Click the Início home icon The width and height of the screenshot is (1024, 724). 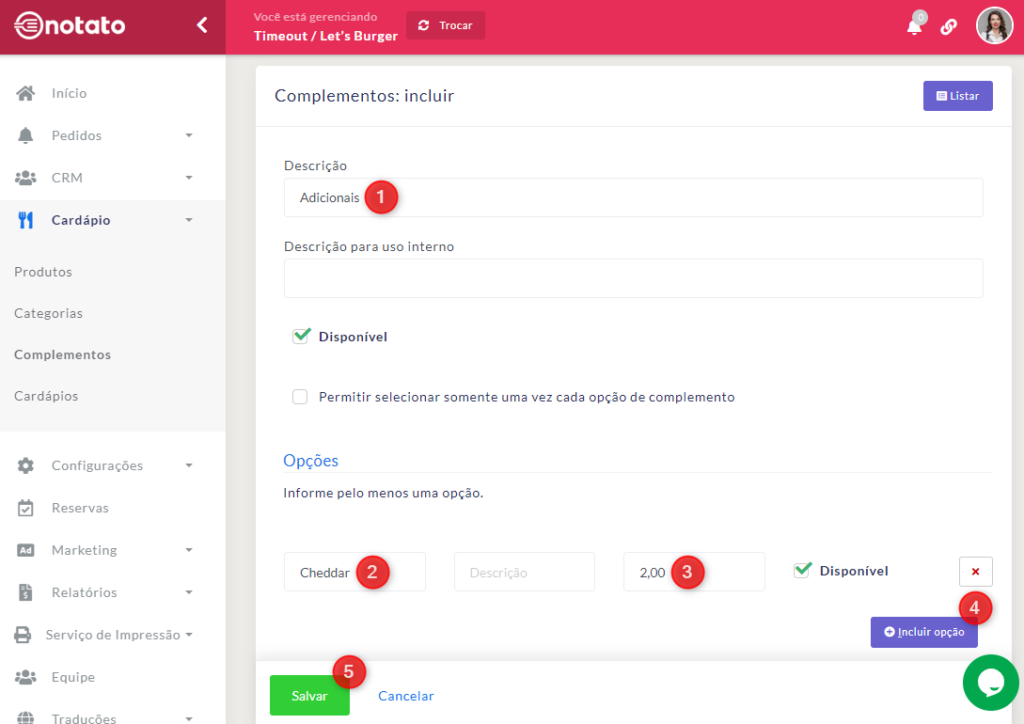(x=26, y=93)
